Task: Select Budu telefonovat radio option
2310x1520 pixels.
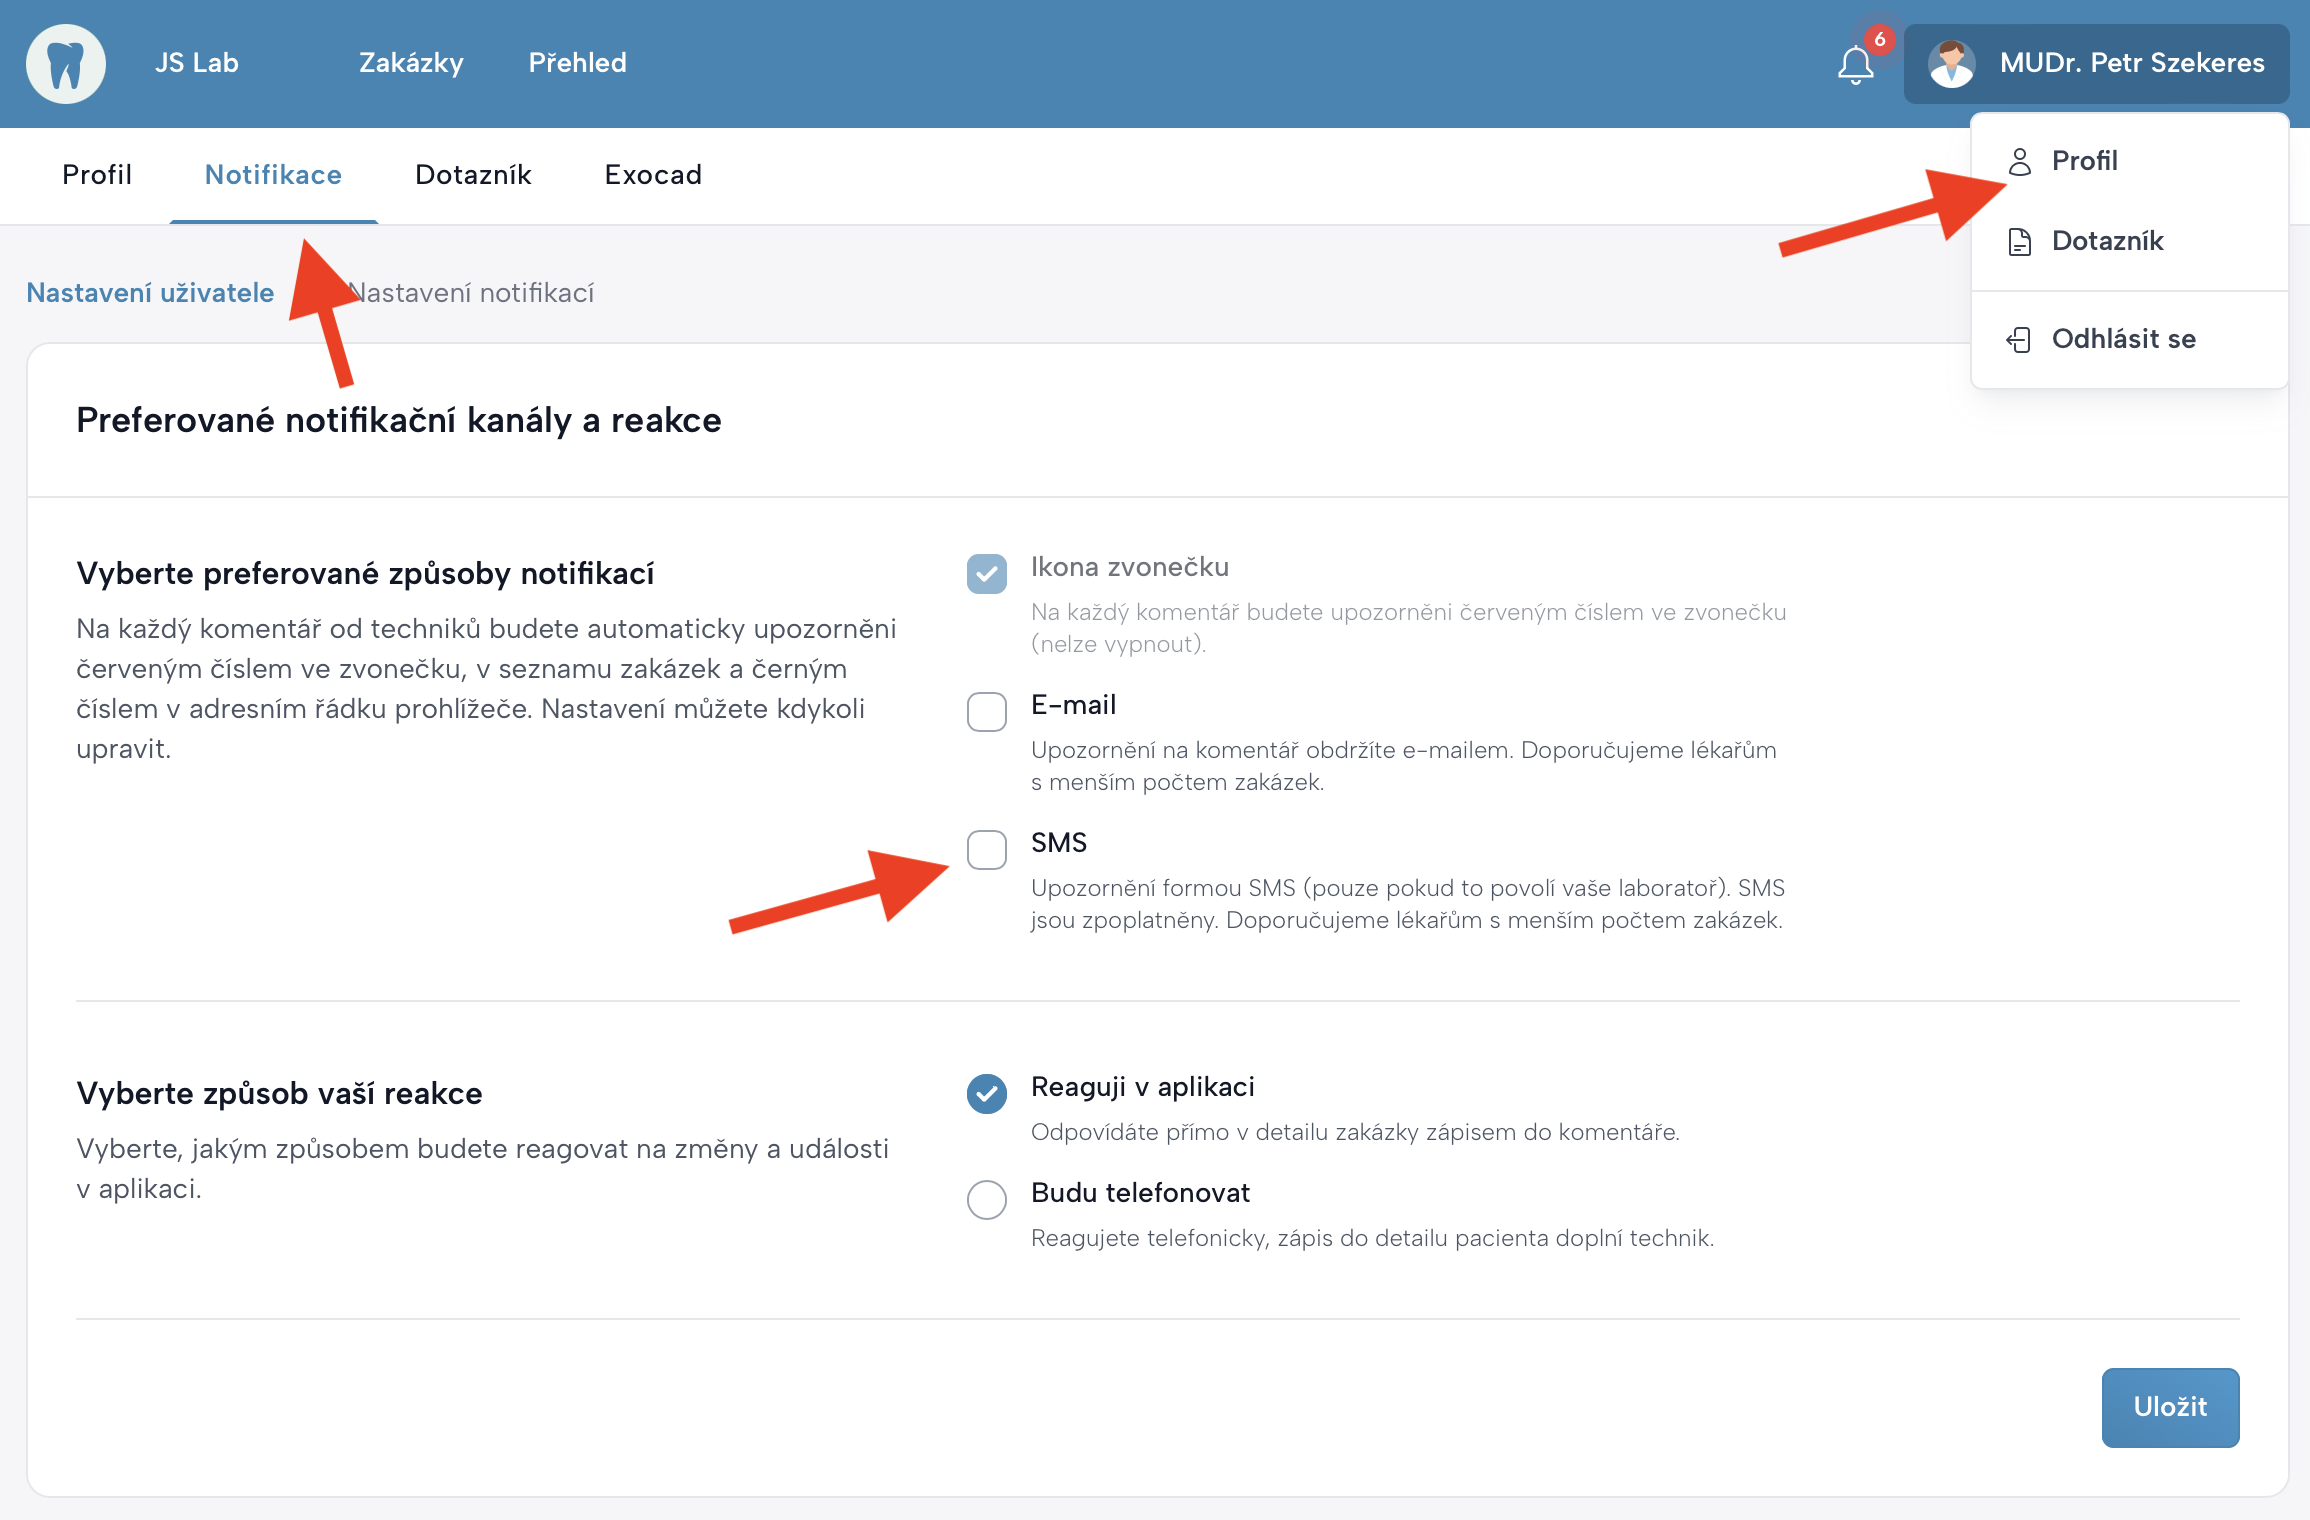Action: 986,1199
